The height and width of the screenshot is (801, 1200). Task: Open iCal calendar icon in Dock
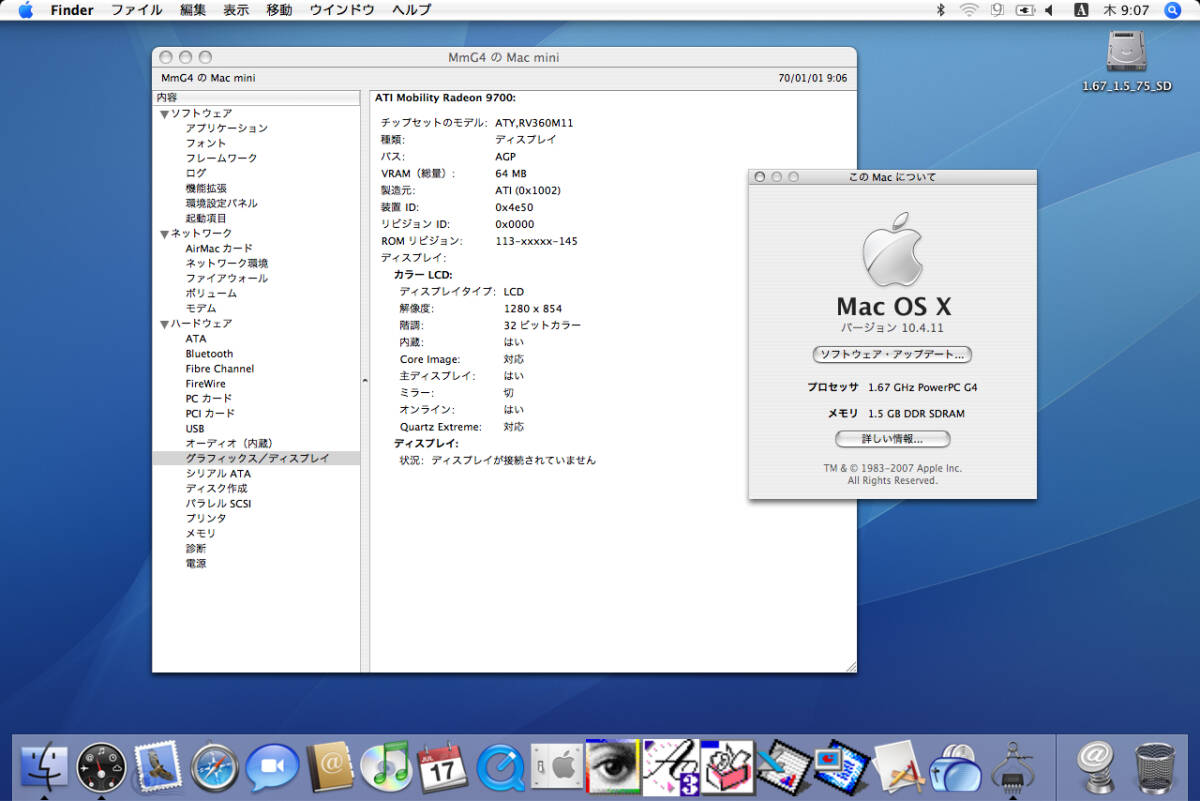coord(442,767)
